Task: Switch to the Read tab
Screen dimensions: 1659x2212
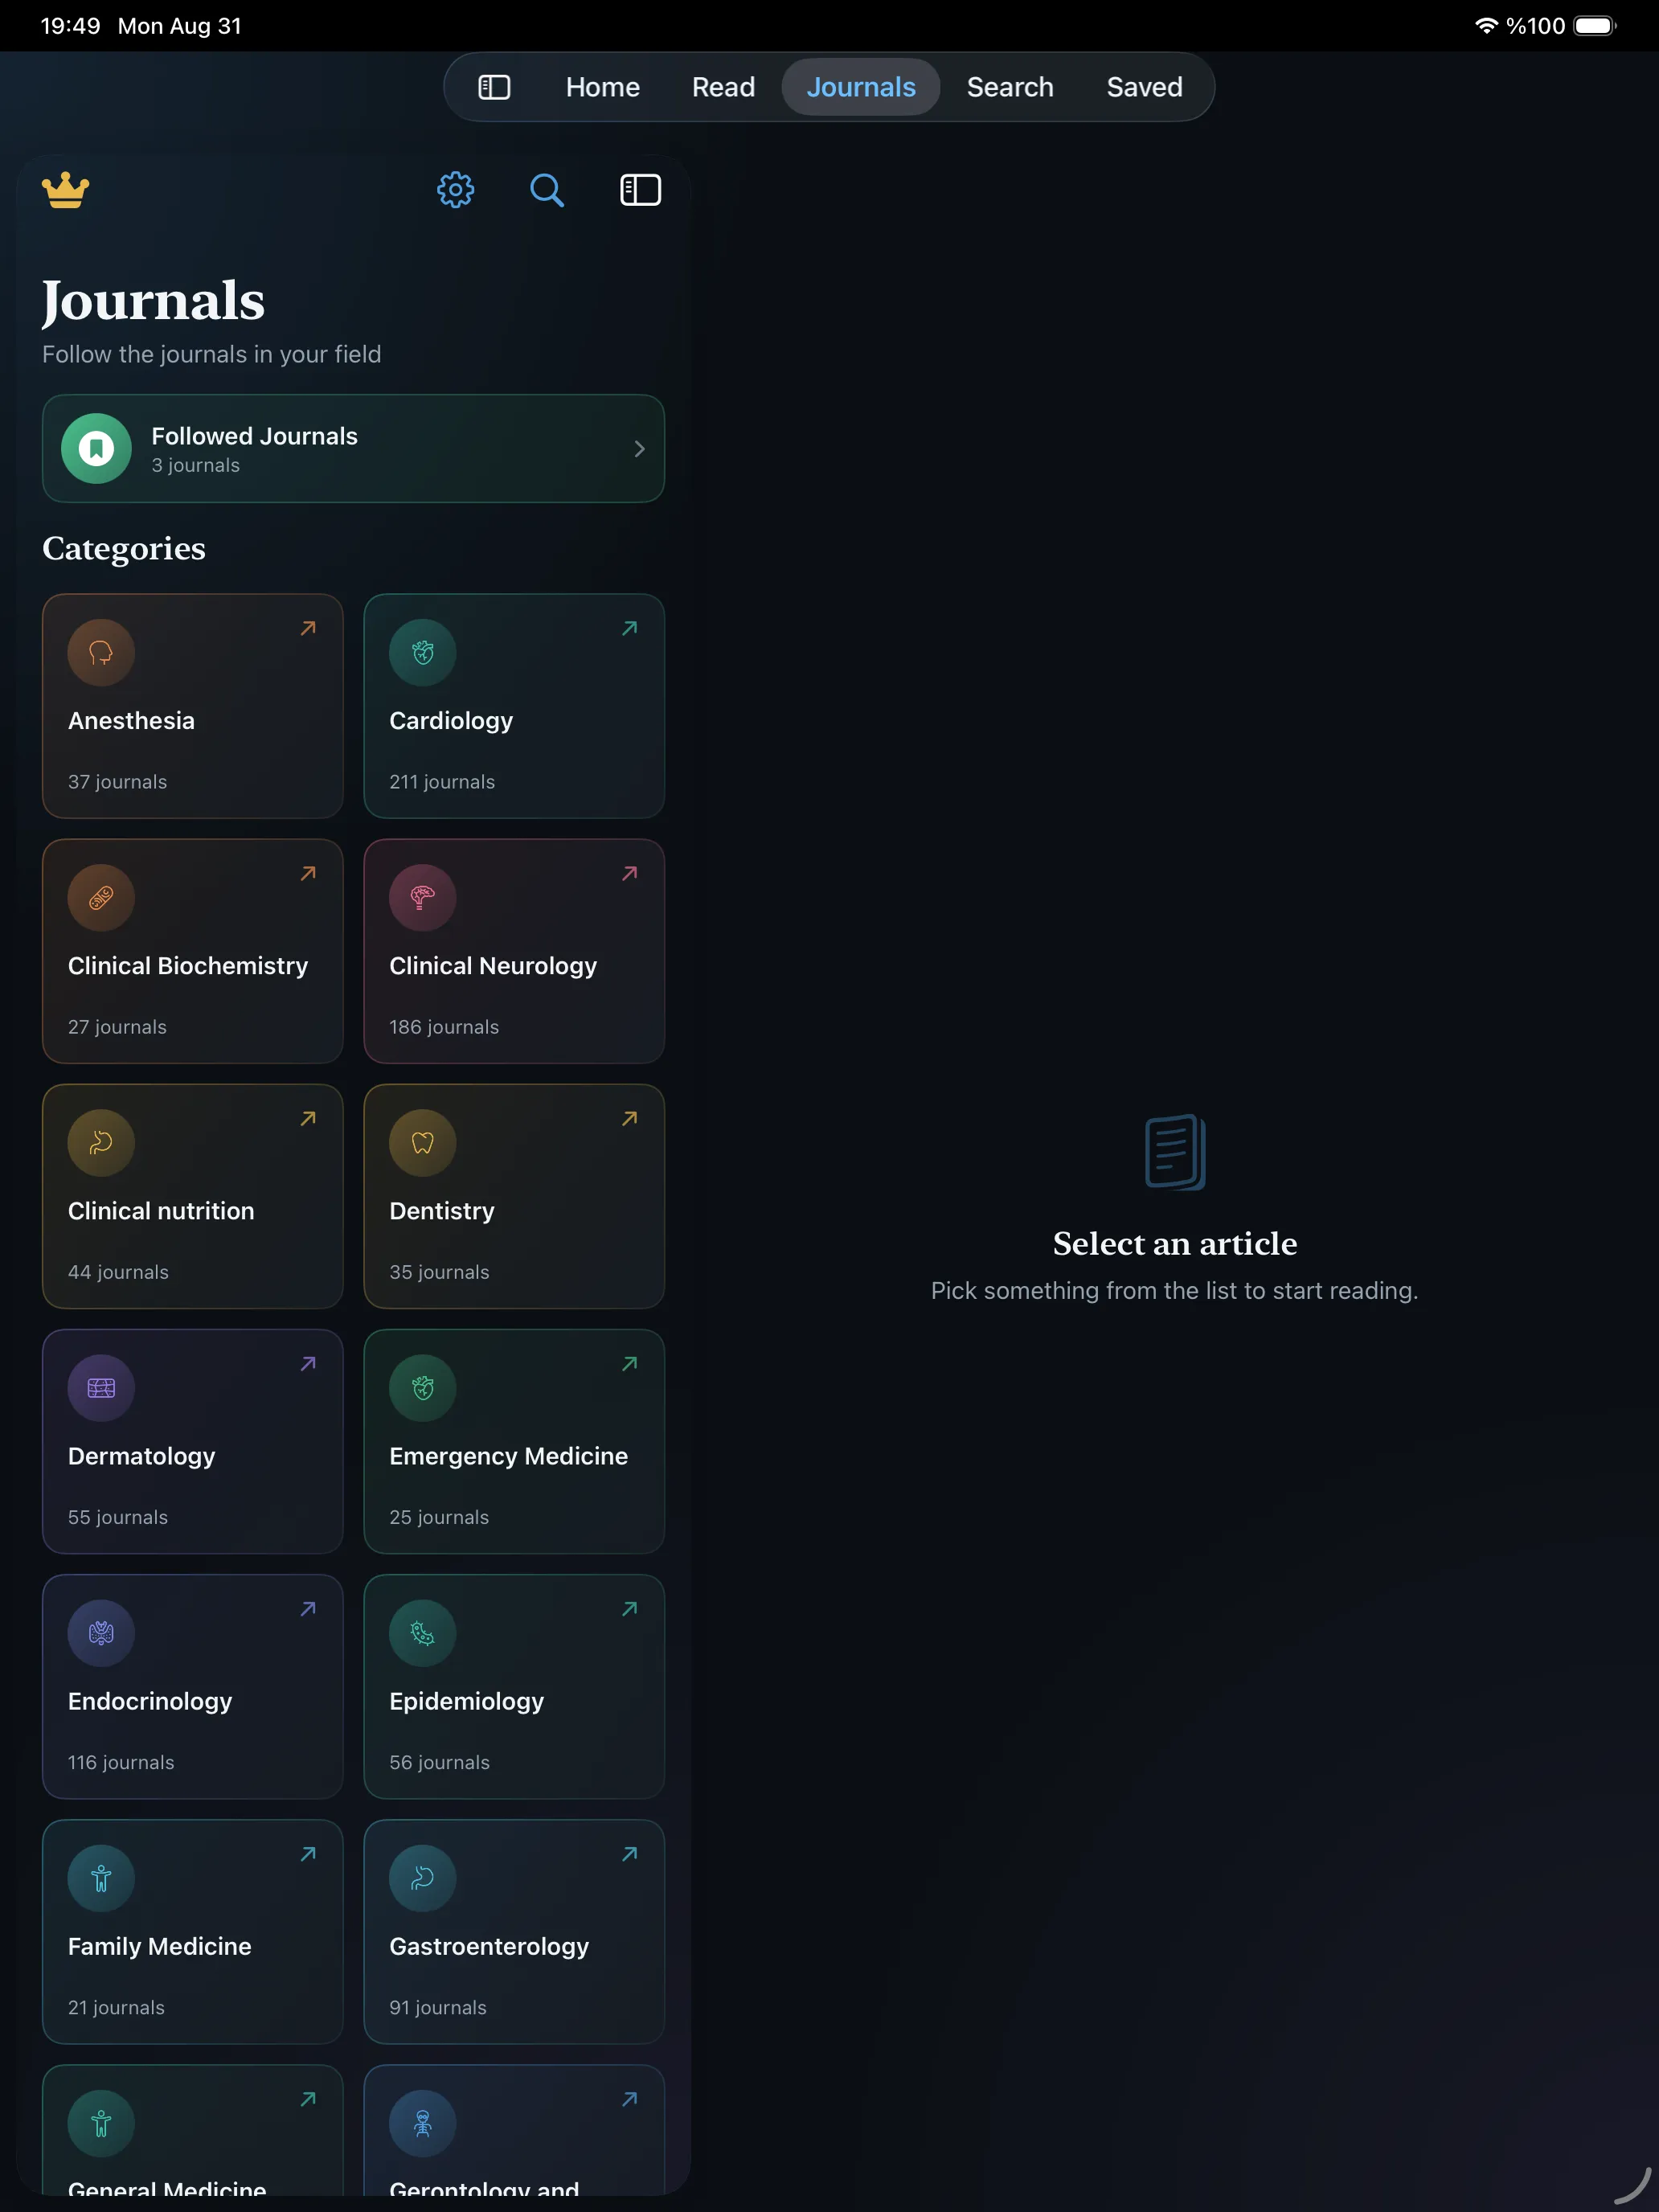Action: tap(723, 87)
